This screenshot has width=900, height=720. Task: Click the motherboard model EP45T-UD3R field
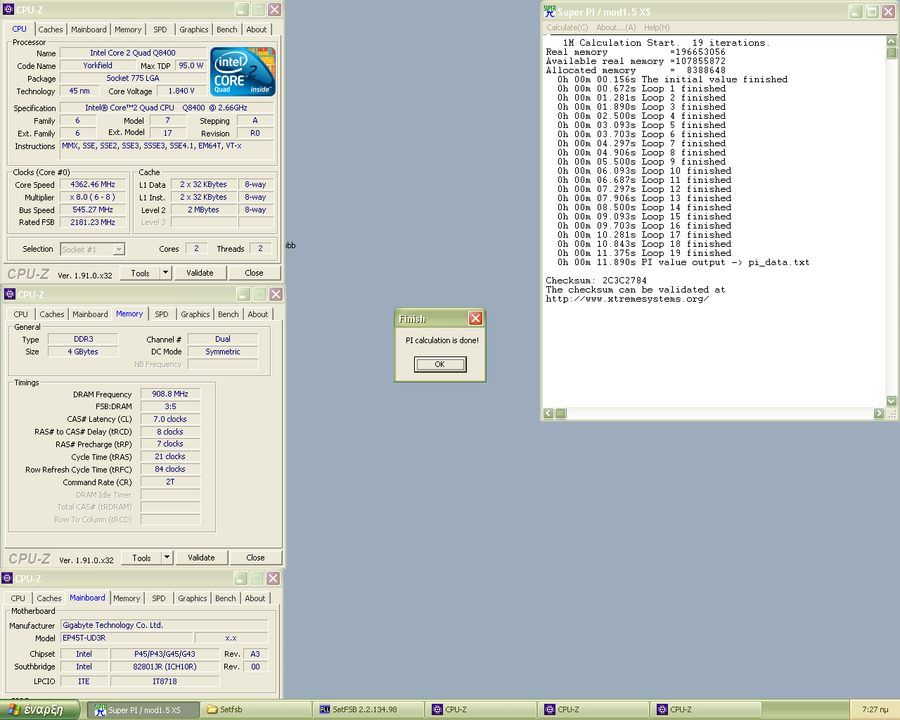pos(127,638)
